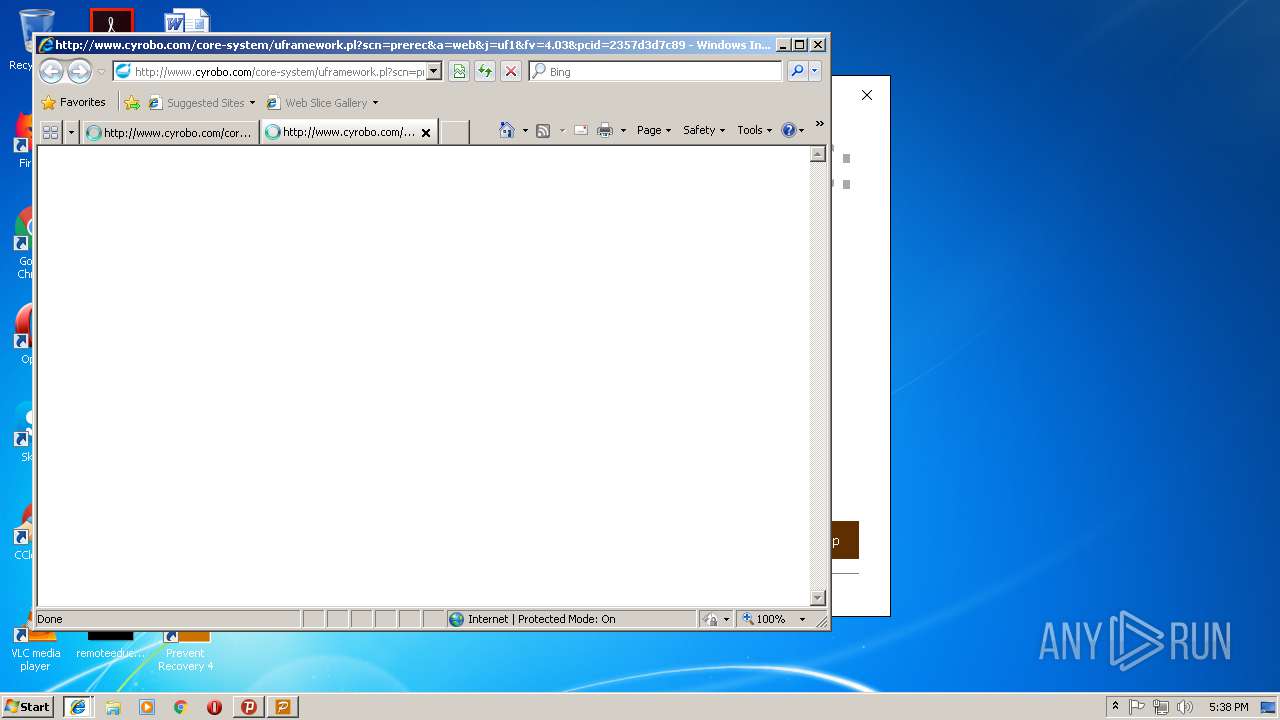Expand the address bar URL history dropdown
Screen dimensions: 1280x720
(434, 72)
